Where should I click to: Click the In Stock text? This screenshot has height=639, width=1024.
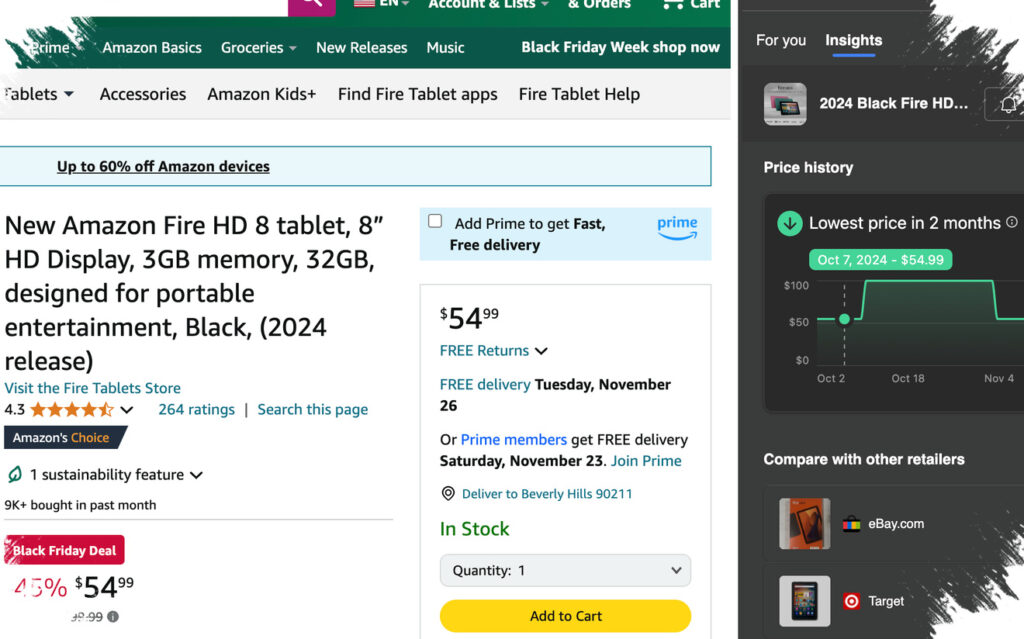pyautogui.click(x=475, y=529)
